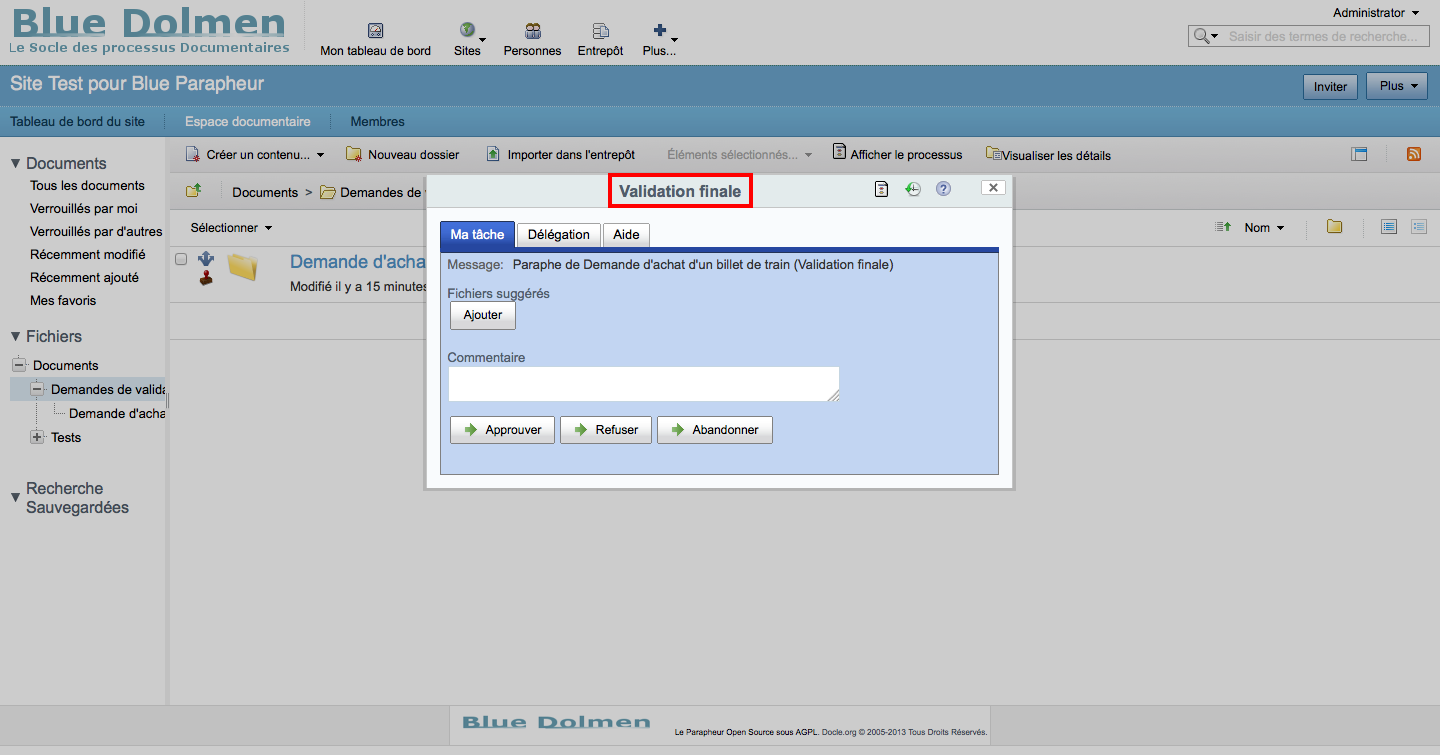1440x755 pixels.
Task: Click into the Commentaire text area
Action: pyautogui.click(x=643, y=384)
